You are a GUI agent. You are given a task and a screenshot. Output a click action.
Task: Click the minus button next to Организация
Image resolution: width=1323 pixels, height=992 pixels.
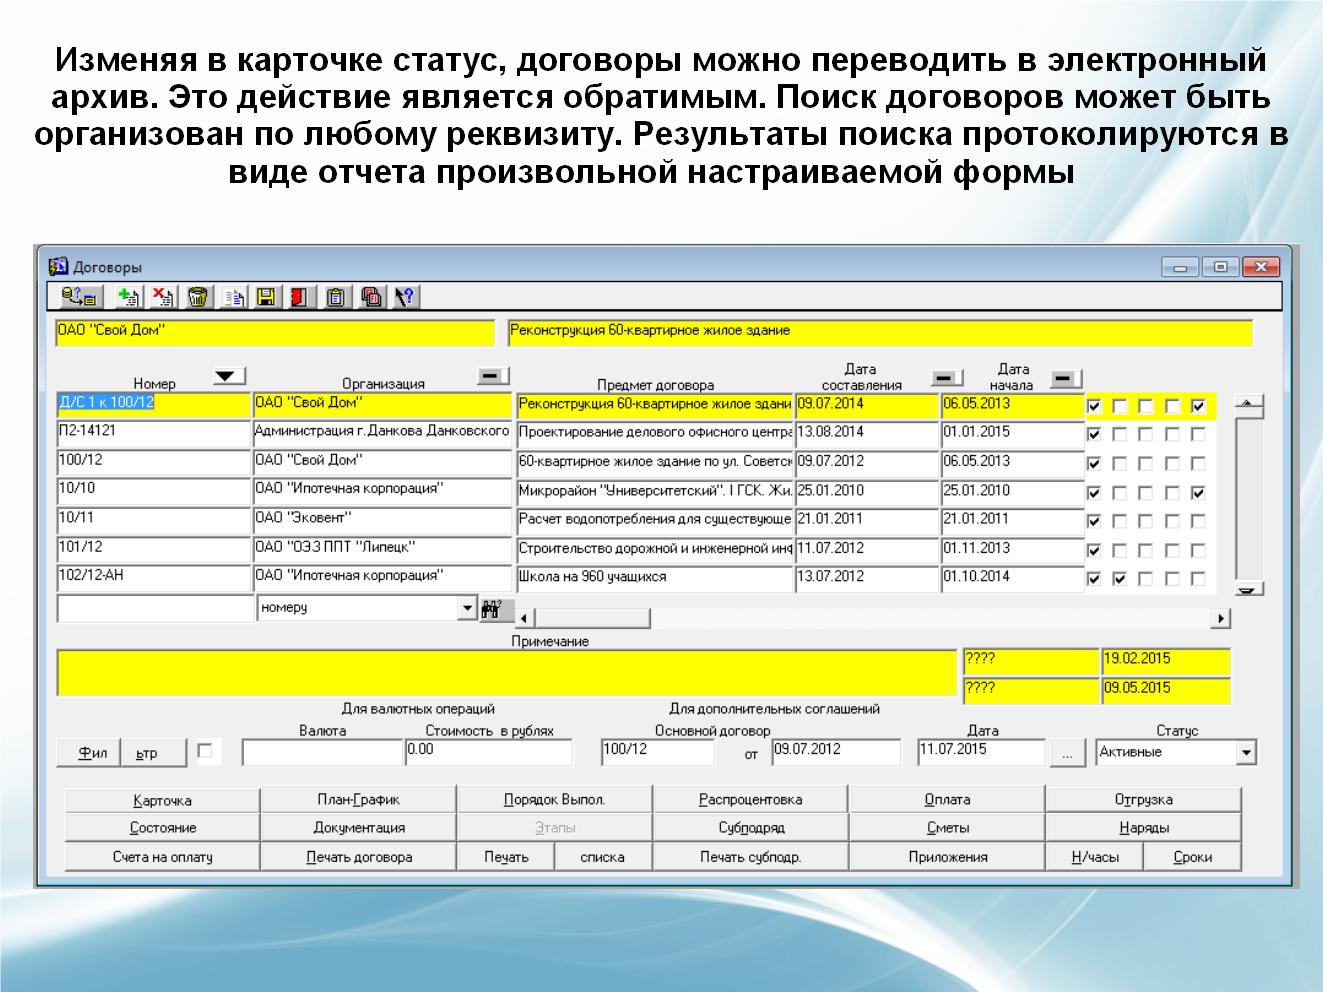(493, 376)
